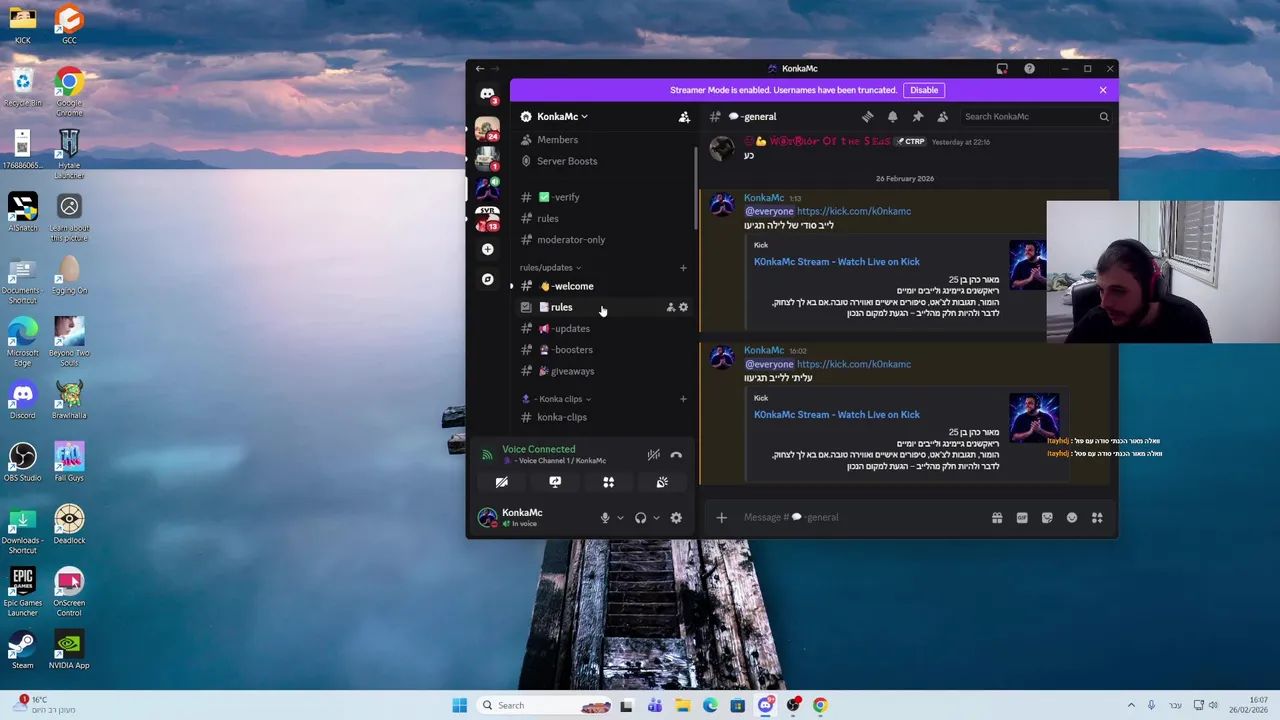Screen dimensions: 1280x720
Task: Create channel in Konka clips category
Action: tap(683, 399)
